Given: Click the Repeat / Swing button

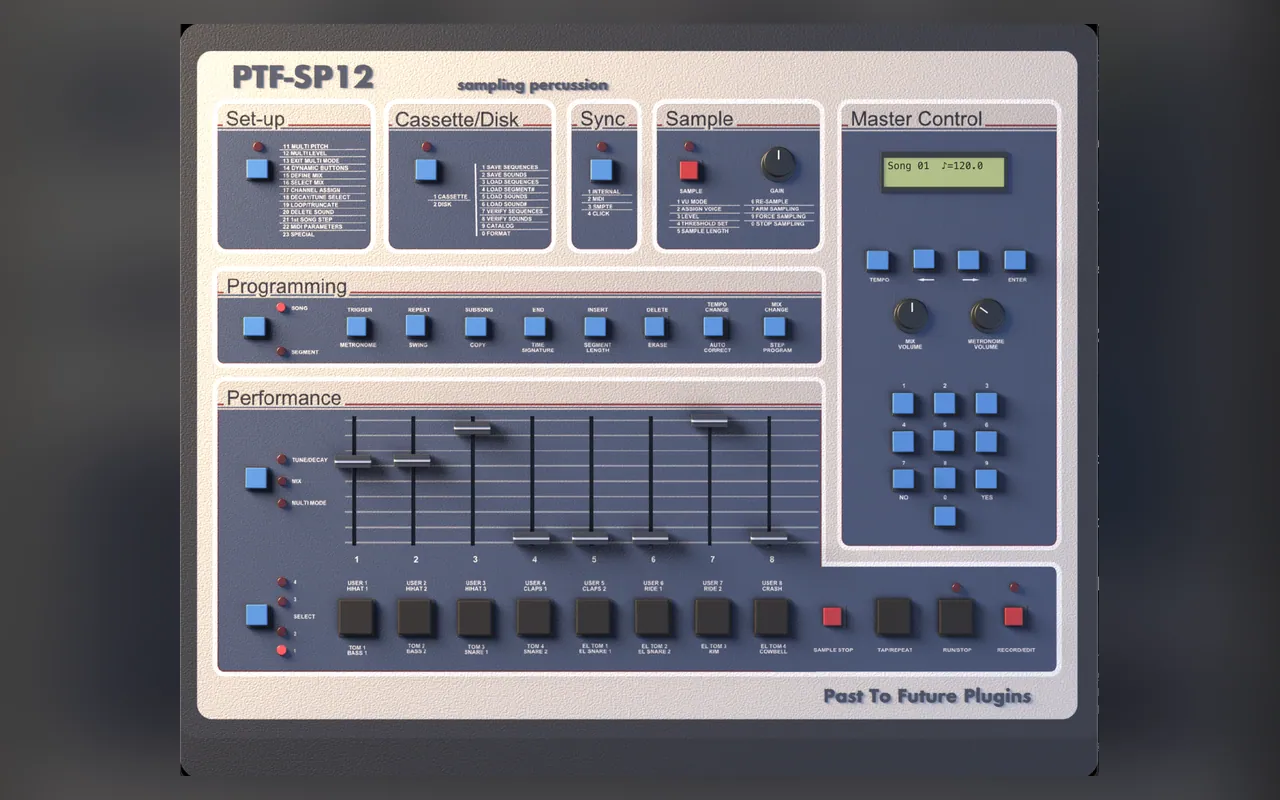Looking at the screenshot, I should 417,327.
